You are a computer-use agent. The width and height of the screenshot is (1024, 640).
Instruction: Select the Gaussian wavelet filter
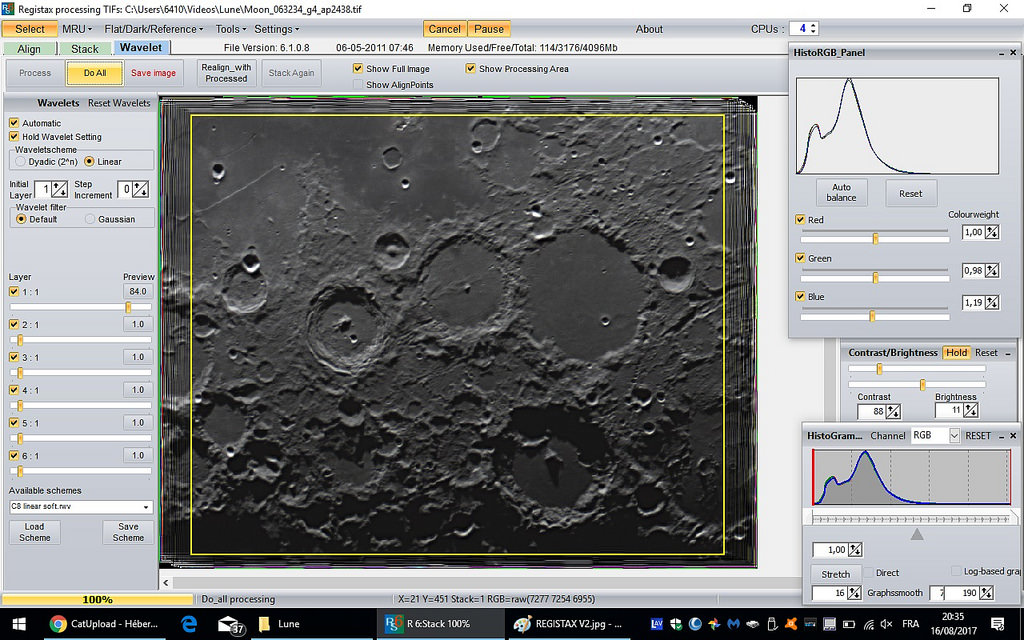click(x=90, y=219)
